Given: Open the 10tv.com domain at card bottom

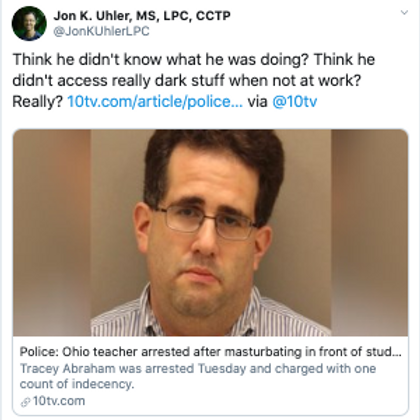Looking at the screenshot, I should [59, 401].
